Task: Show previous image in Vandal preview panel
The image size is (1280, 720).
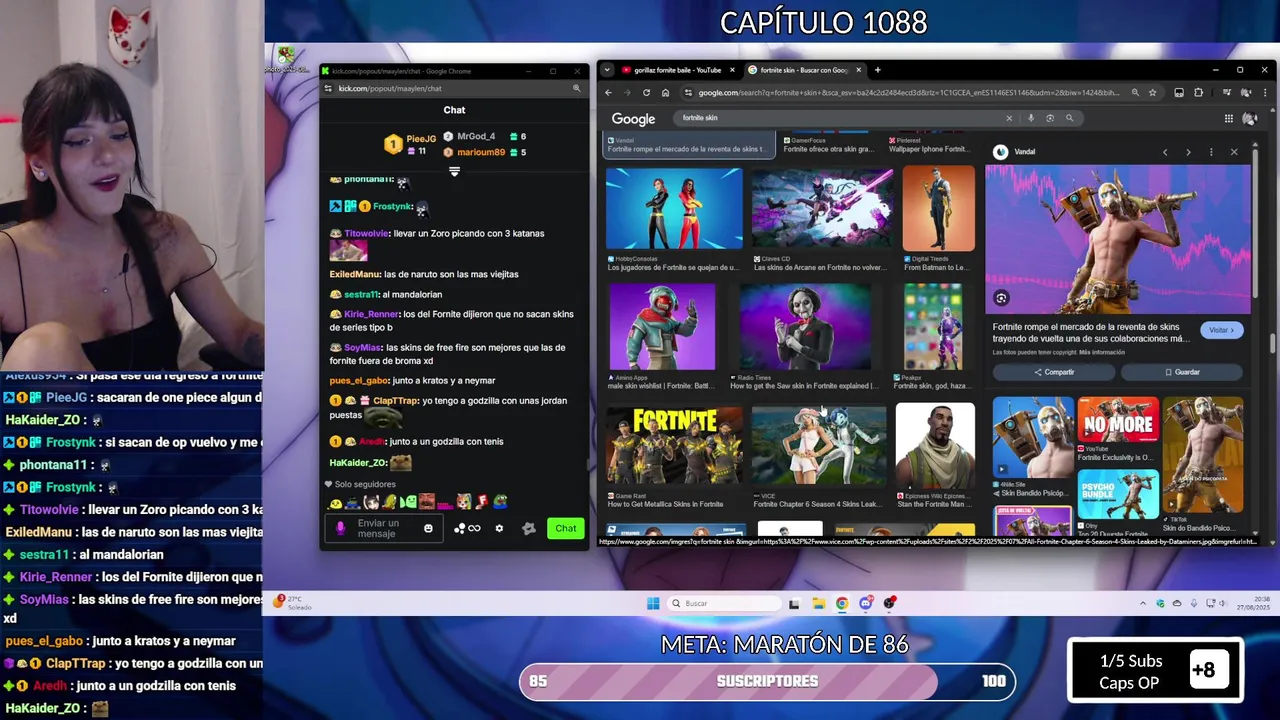Action: 1165,152
